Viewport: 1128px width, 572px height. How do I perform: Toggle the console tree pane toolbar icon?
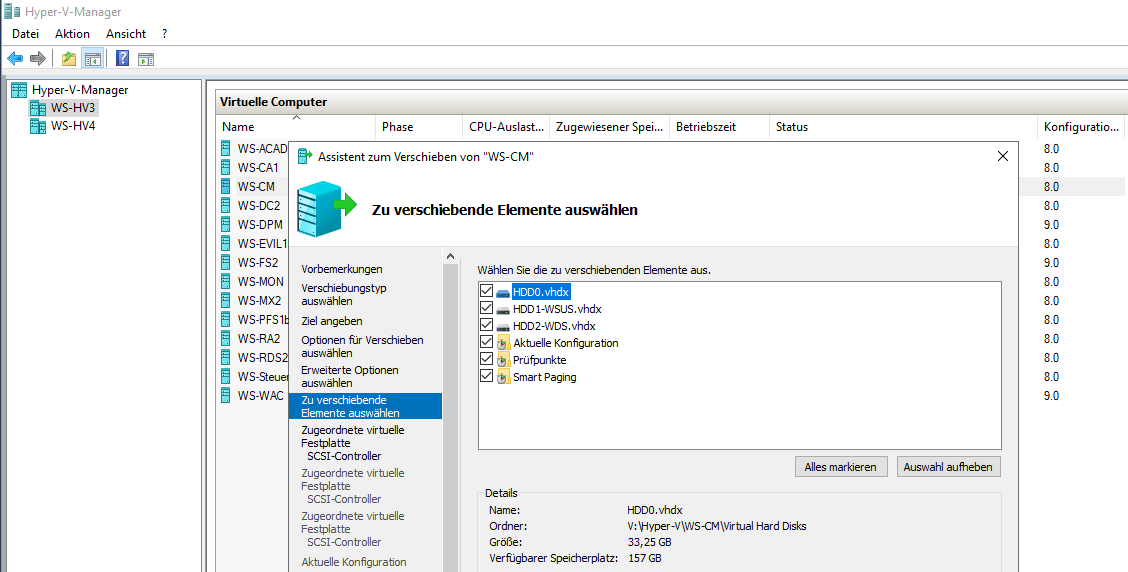pos(93,59)
